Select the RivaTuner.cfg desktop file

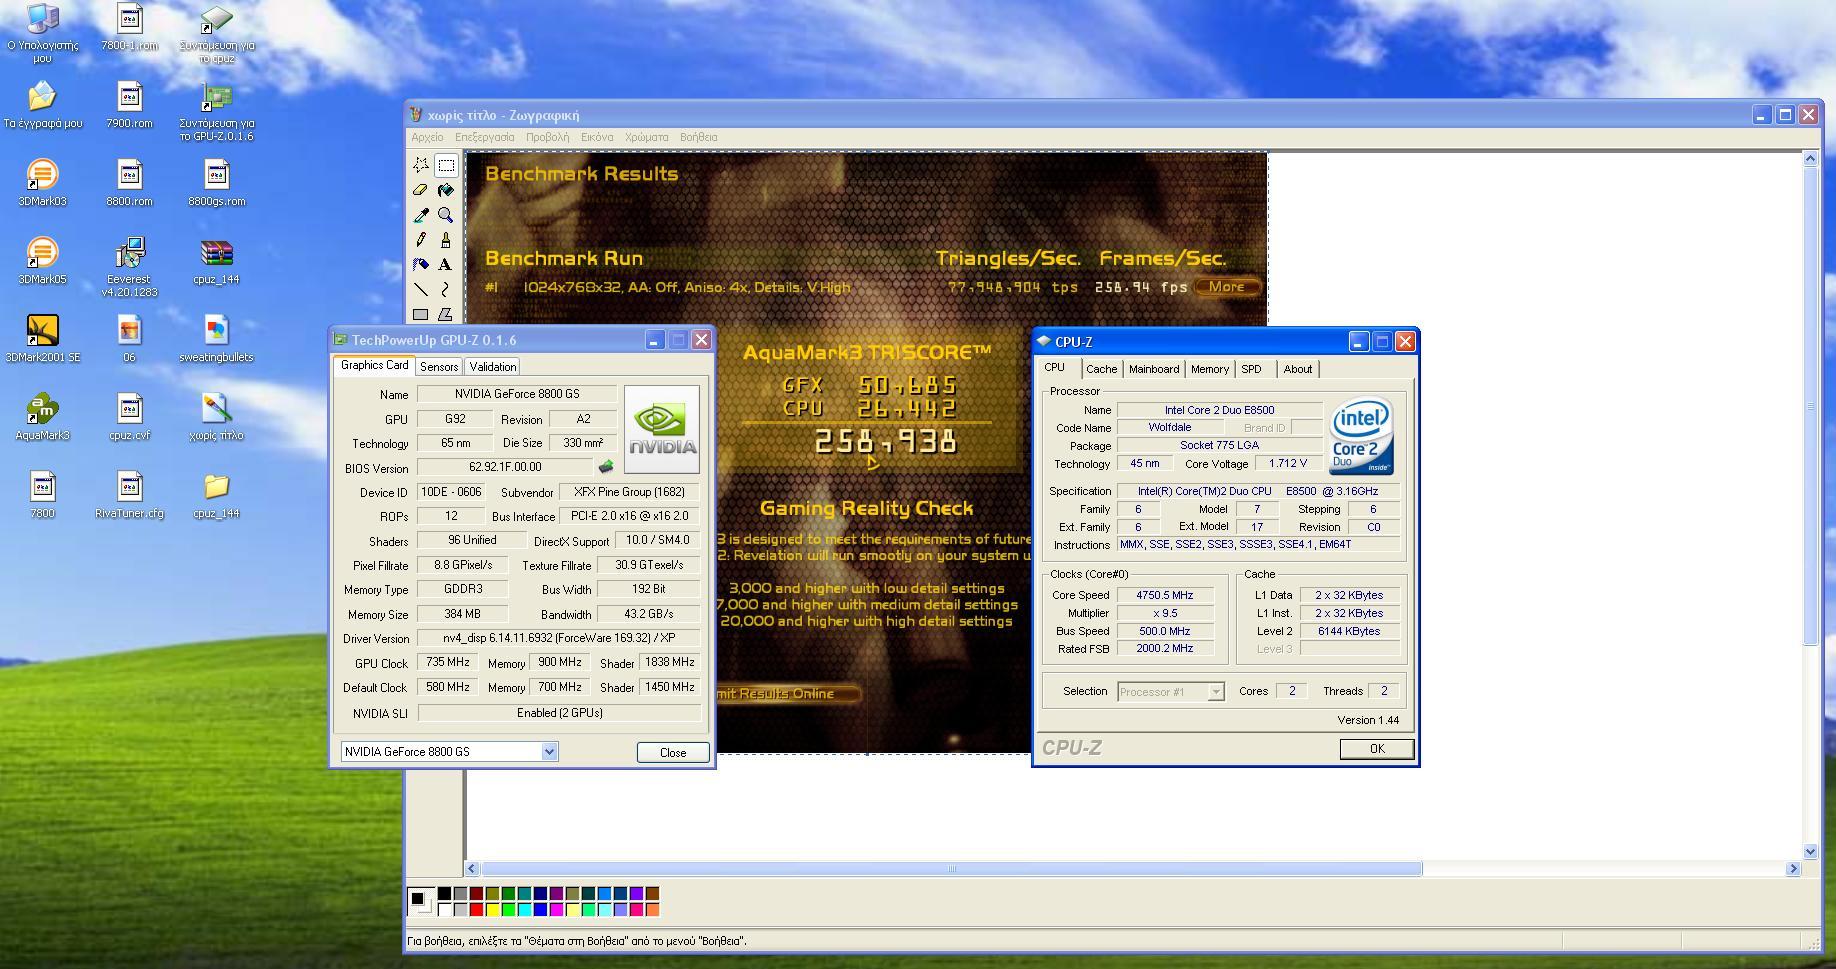tap(129, 495)
